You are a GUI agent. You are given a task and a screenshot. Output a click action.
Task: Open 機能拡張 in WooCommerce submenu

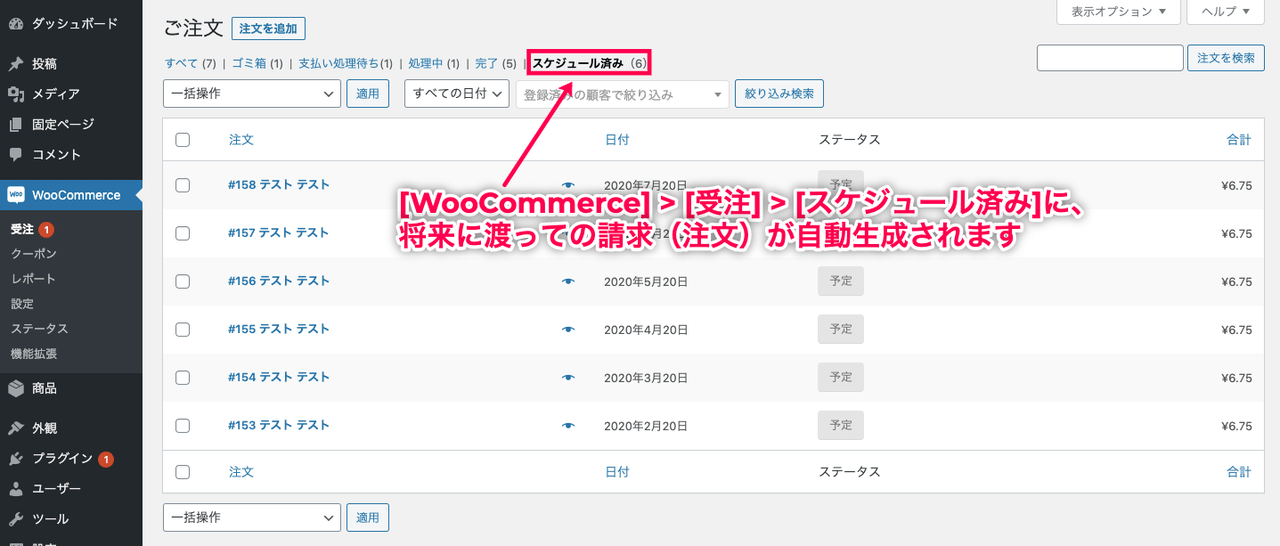point(34,354)
